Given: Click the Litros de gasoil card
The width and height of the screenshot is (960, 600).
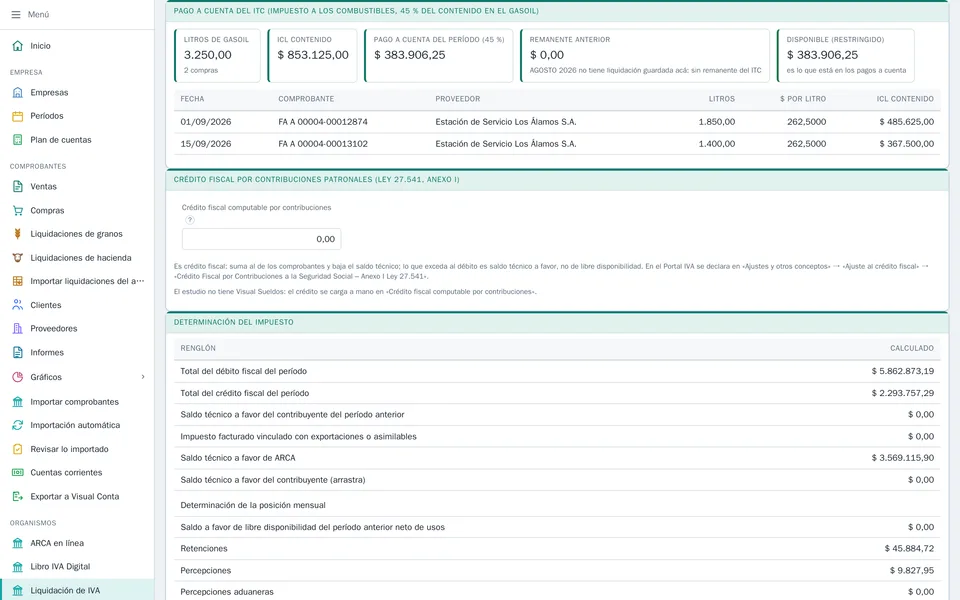Looking at the screenshot, I should click(x=217, y=55).
